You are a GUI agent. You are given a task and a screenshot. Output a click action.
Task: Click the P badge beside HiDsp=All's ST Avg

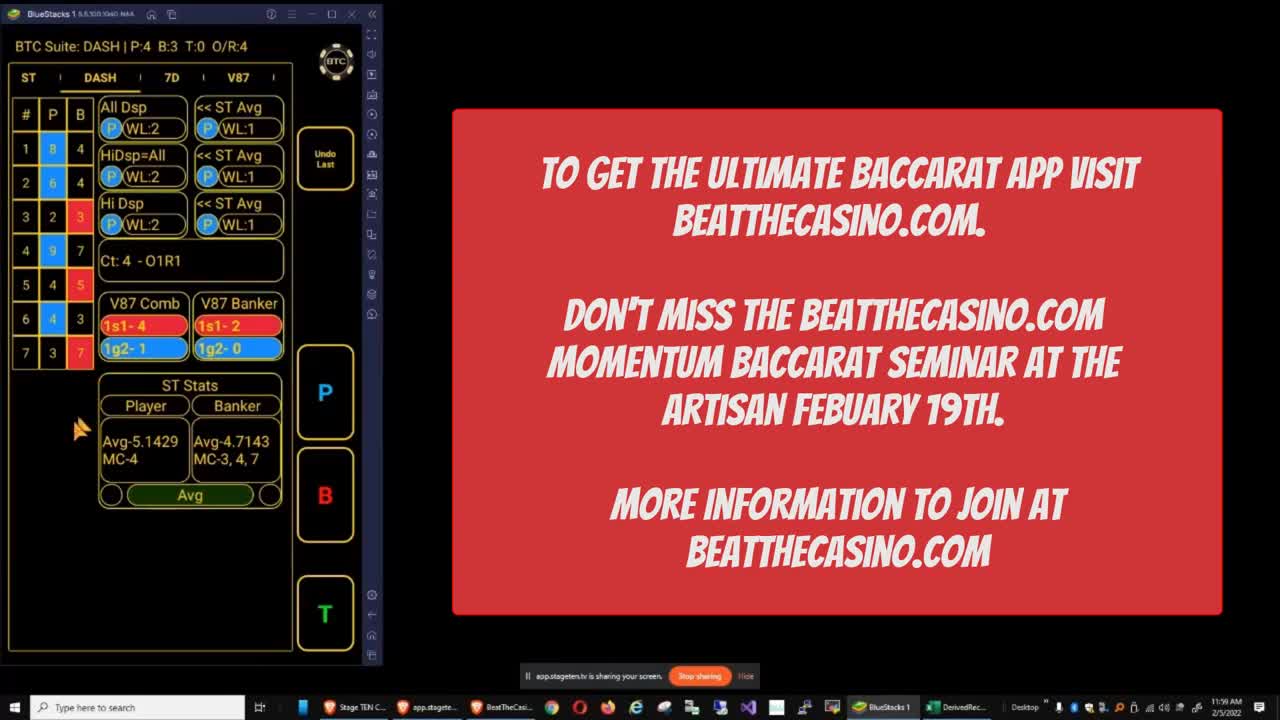click(207, 176)
